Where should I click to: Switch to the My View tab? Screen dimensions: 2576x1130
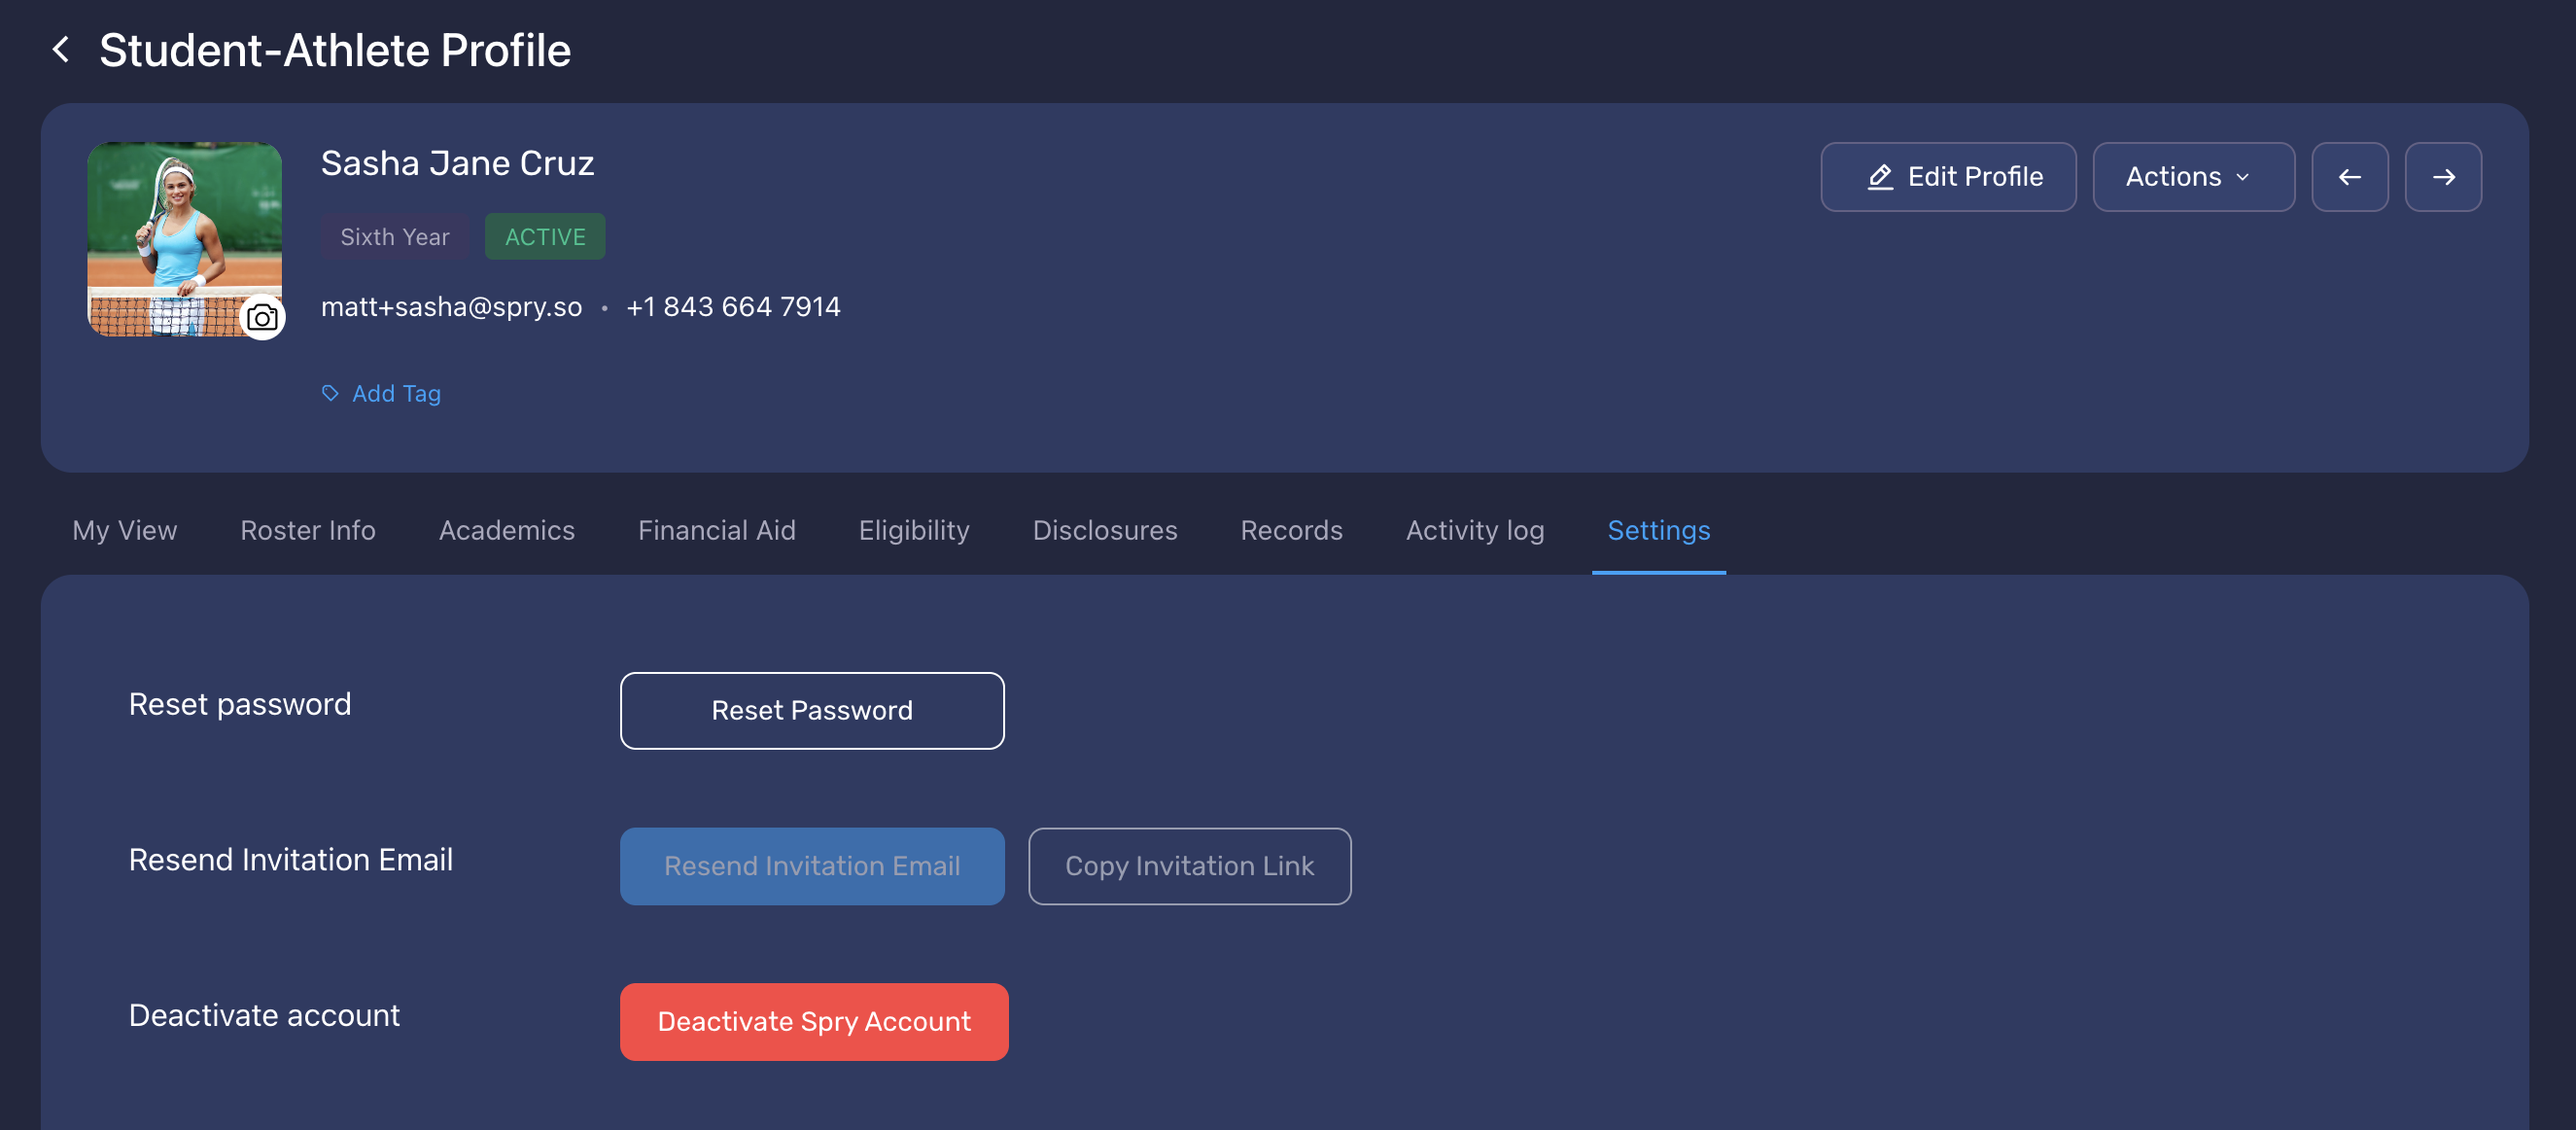pos(125,530)
